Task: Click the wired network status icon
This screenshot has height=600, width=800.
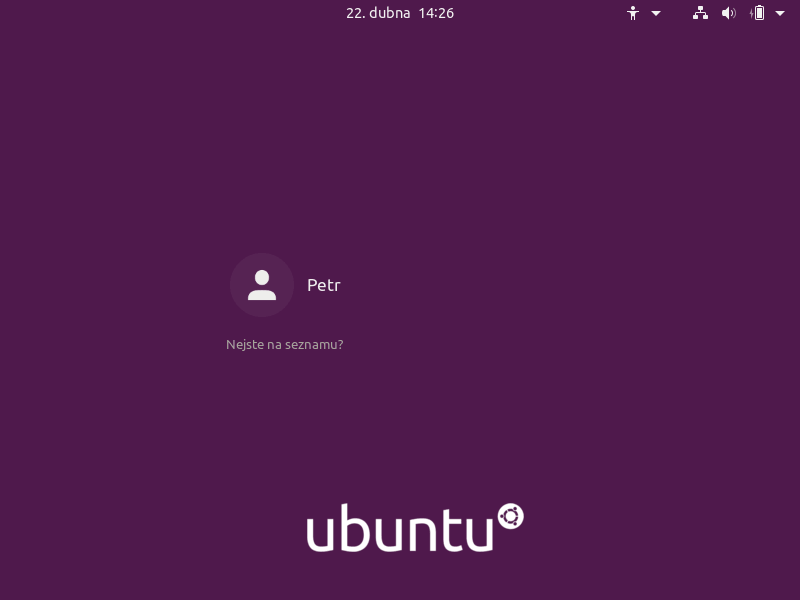Action: pyautogui.click(x=700, y=13)
